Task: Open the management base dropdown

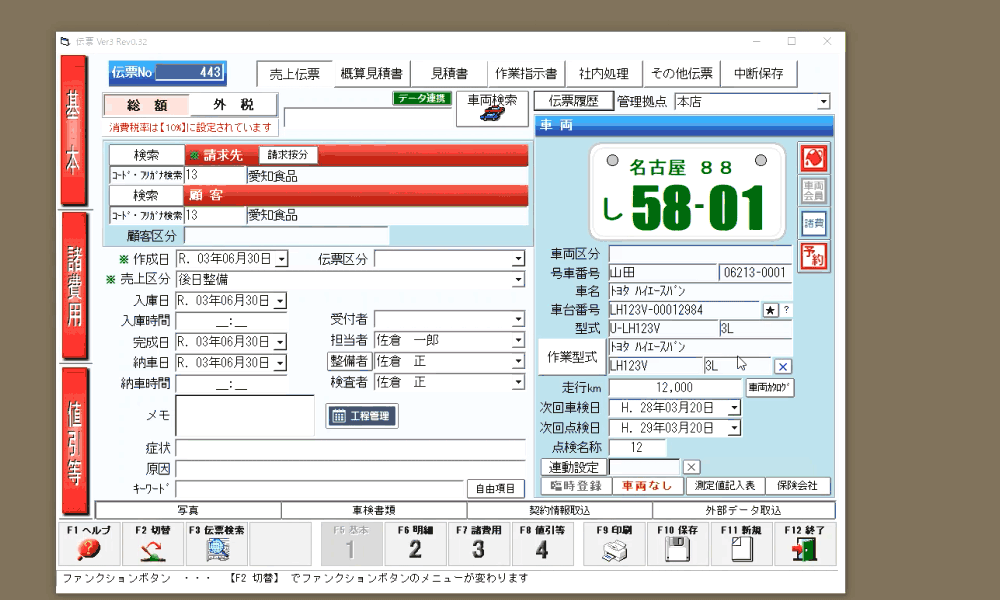Action: [x=823, y=101]
